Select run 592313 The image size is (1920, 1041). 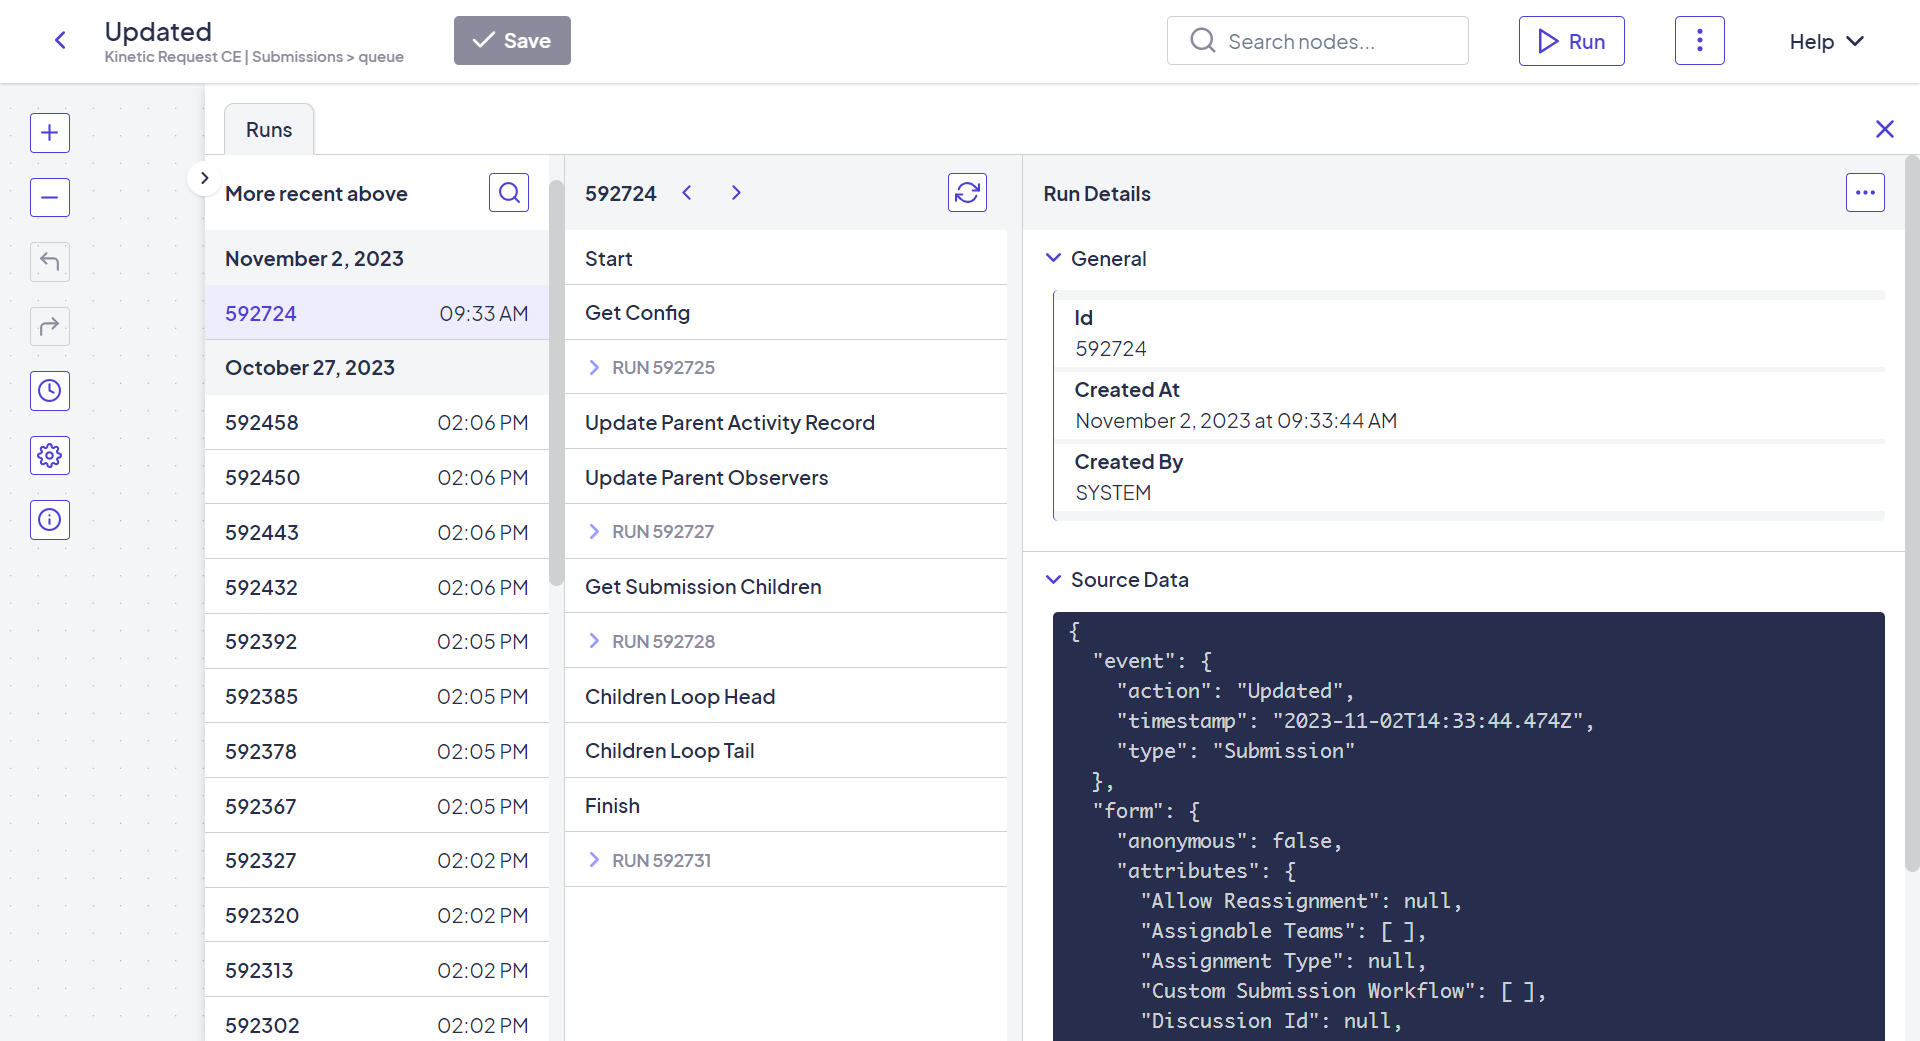377,970
